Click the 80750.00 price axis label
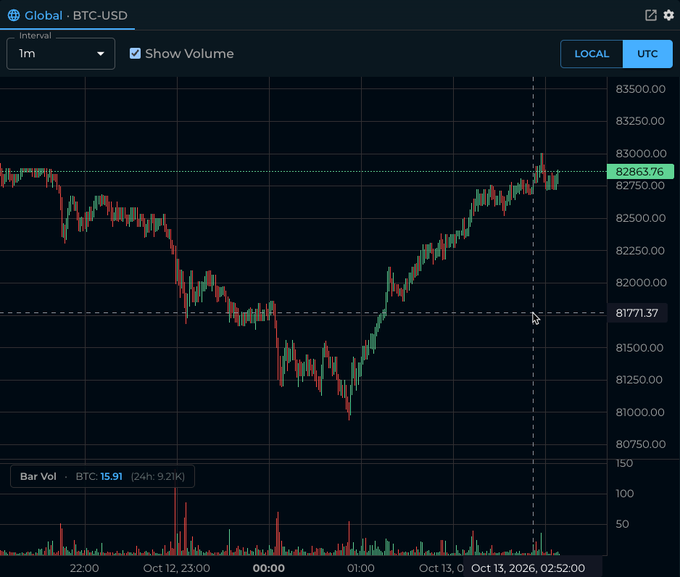The height and width of the screenshot is (577, 680). [641, 444]
